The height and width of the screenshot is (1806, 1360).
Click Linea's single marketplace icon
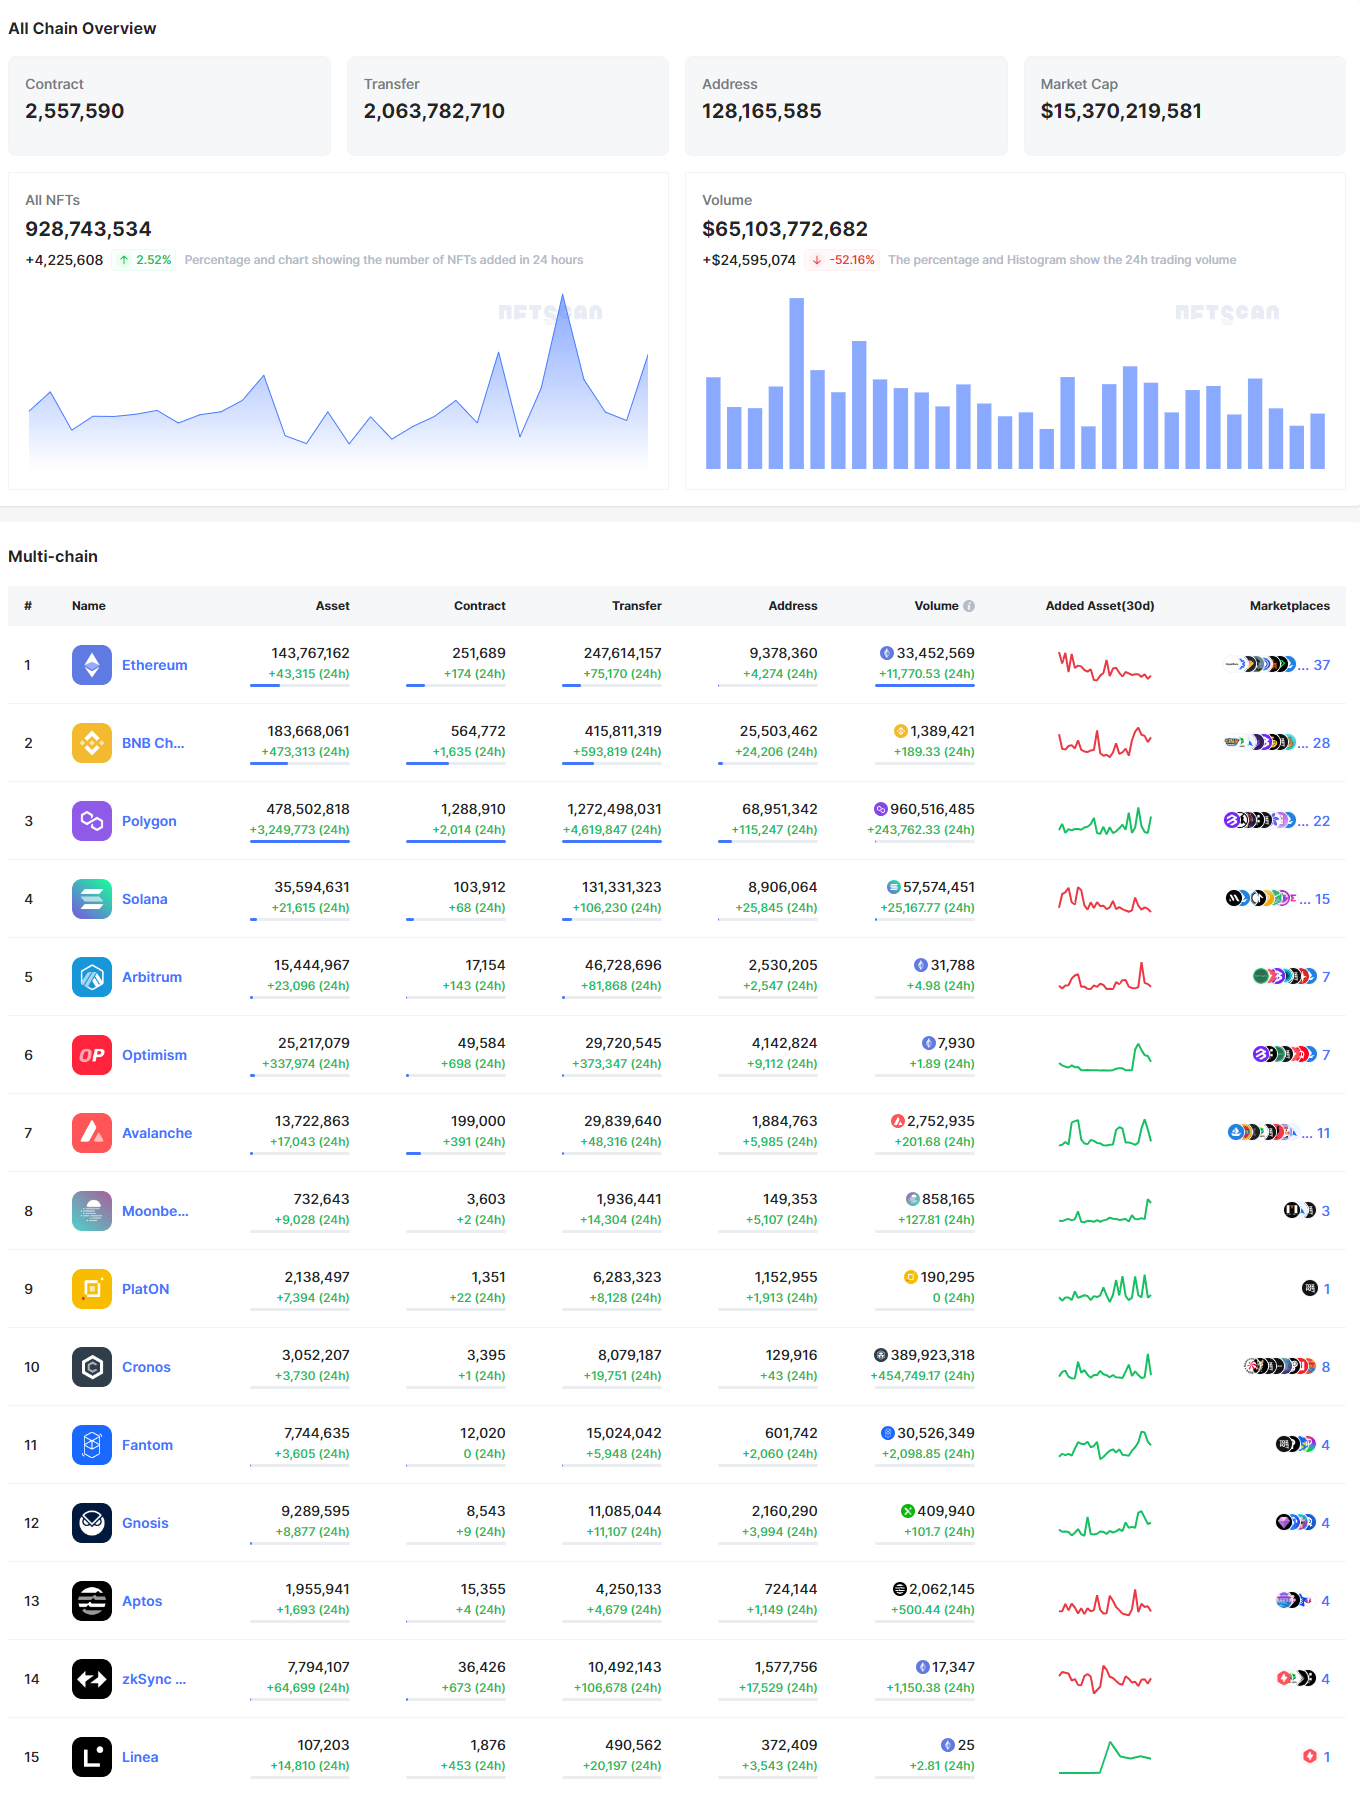(1310, 1756)
